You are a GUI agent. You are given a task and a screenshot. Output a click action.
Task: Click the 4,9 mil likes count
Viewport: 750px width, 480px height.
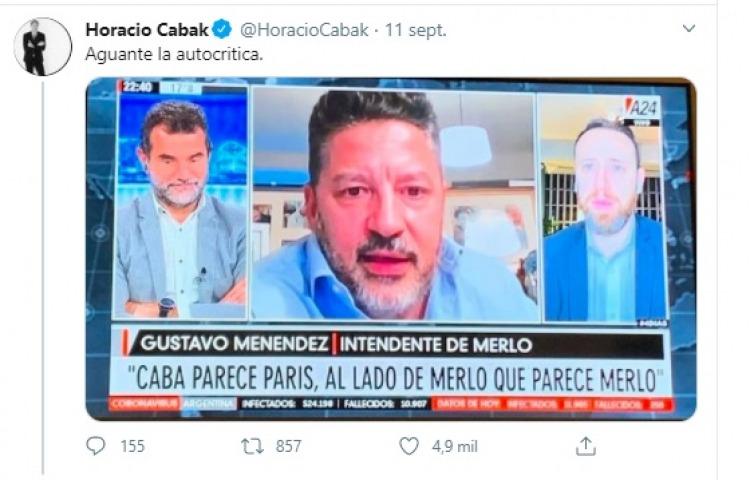click(455, 447)
